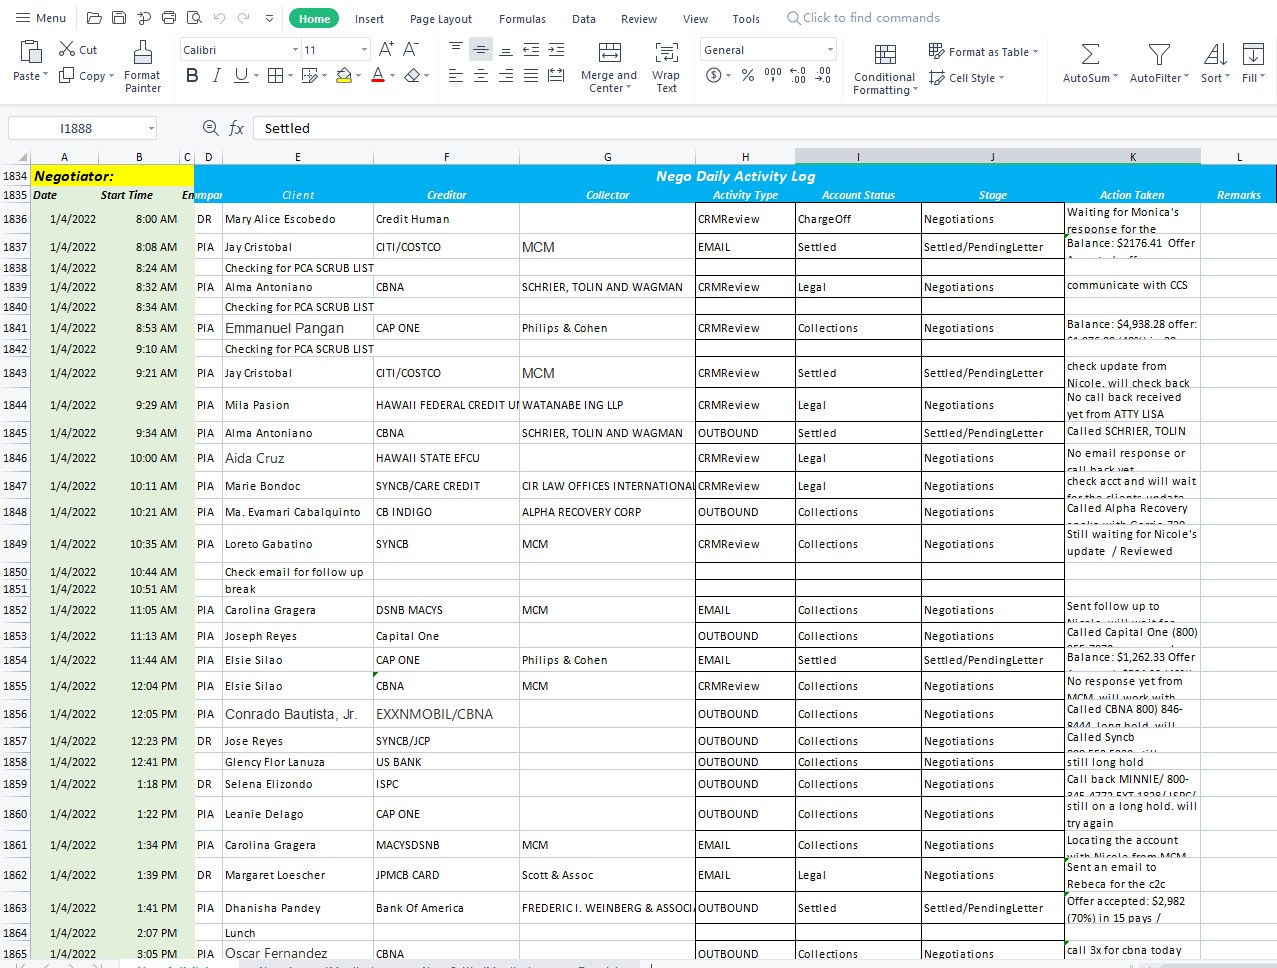Apply the percent style icon
The height and width of the screenshot is (968, 1277).
747,75
